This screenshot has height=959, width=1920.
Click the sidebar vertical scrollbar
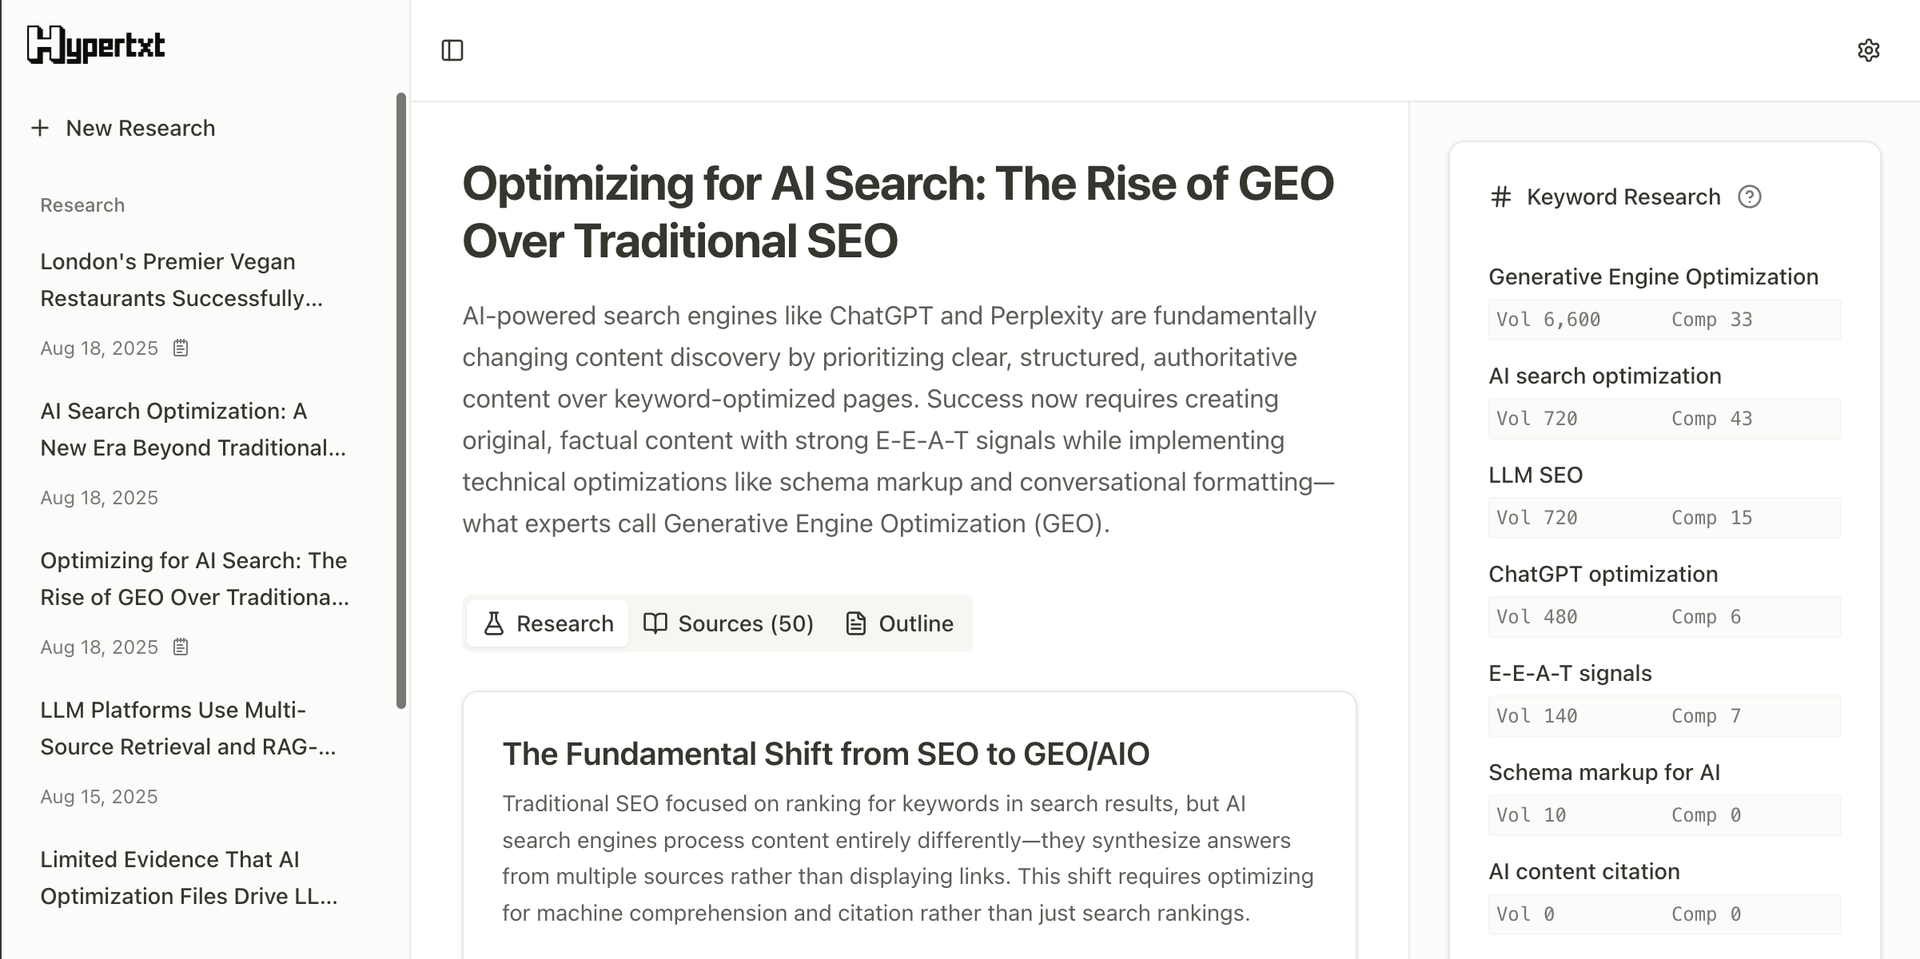tap(401, 400)
